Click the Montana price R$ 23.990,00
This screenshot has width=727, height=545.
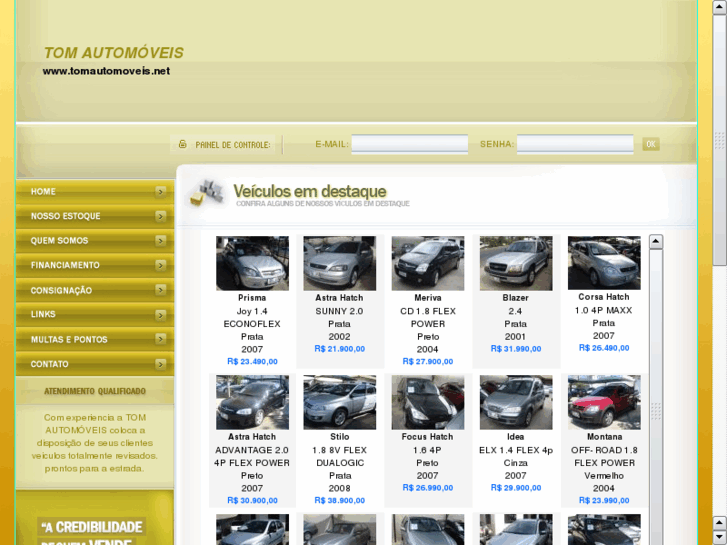[x=604, y=500]
